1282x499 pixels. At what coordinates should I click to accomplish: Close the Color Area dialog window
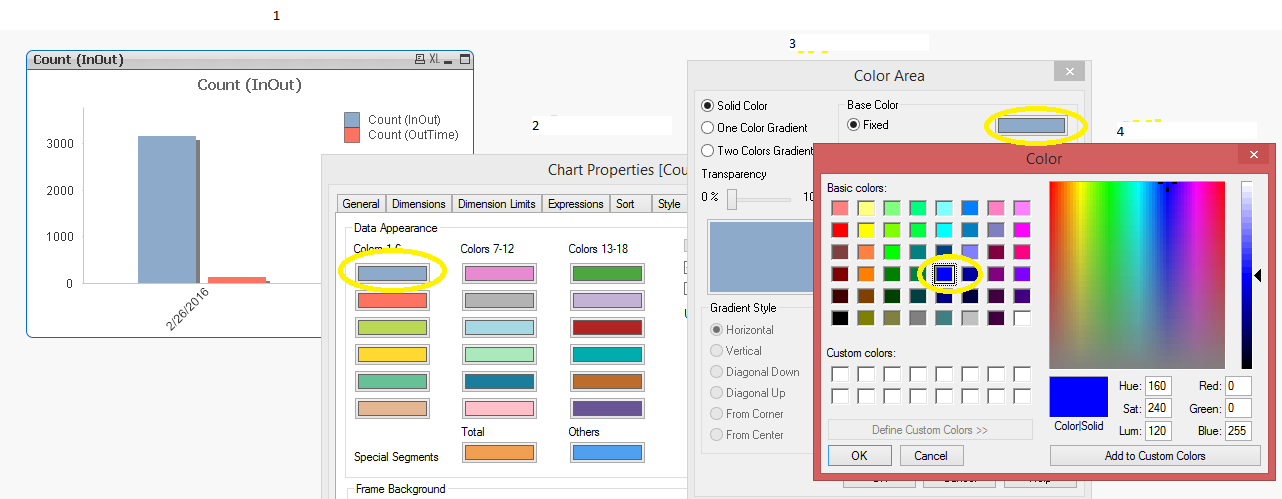(x=1069, y=71)
